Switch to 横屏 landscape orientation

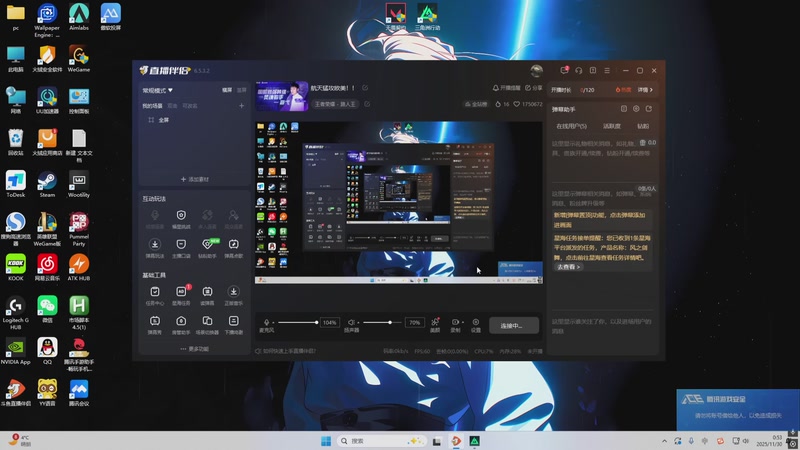[x=227, y=90]
